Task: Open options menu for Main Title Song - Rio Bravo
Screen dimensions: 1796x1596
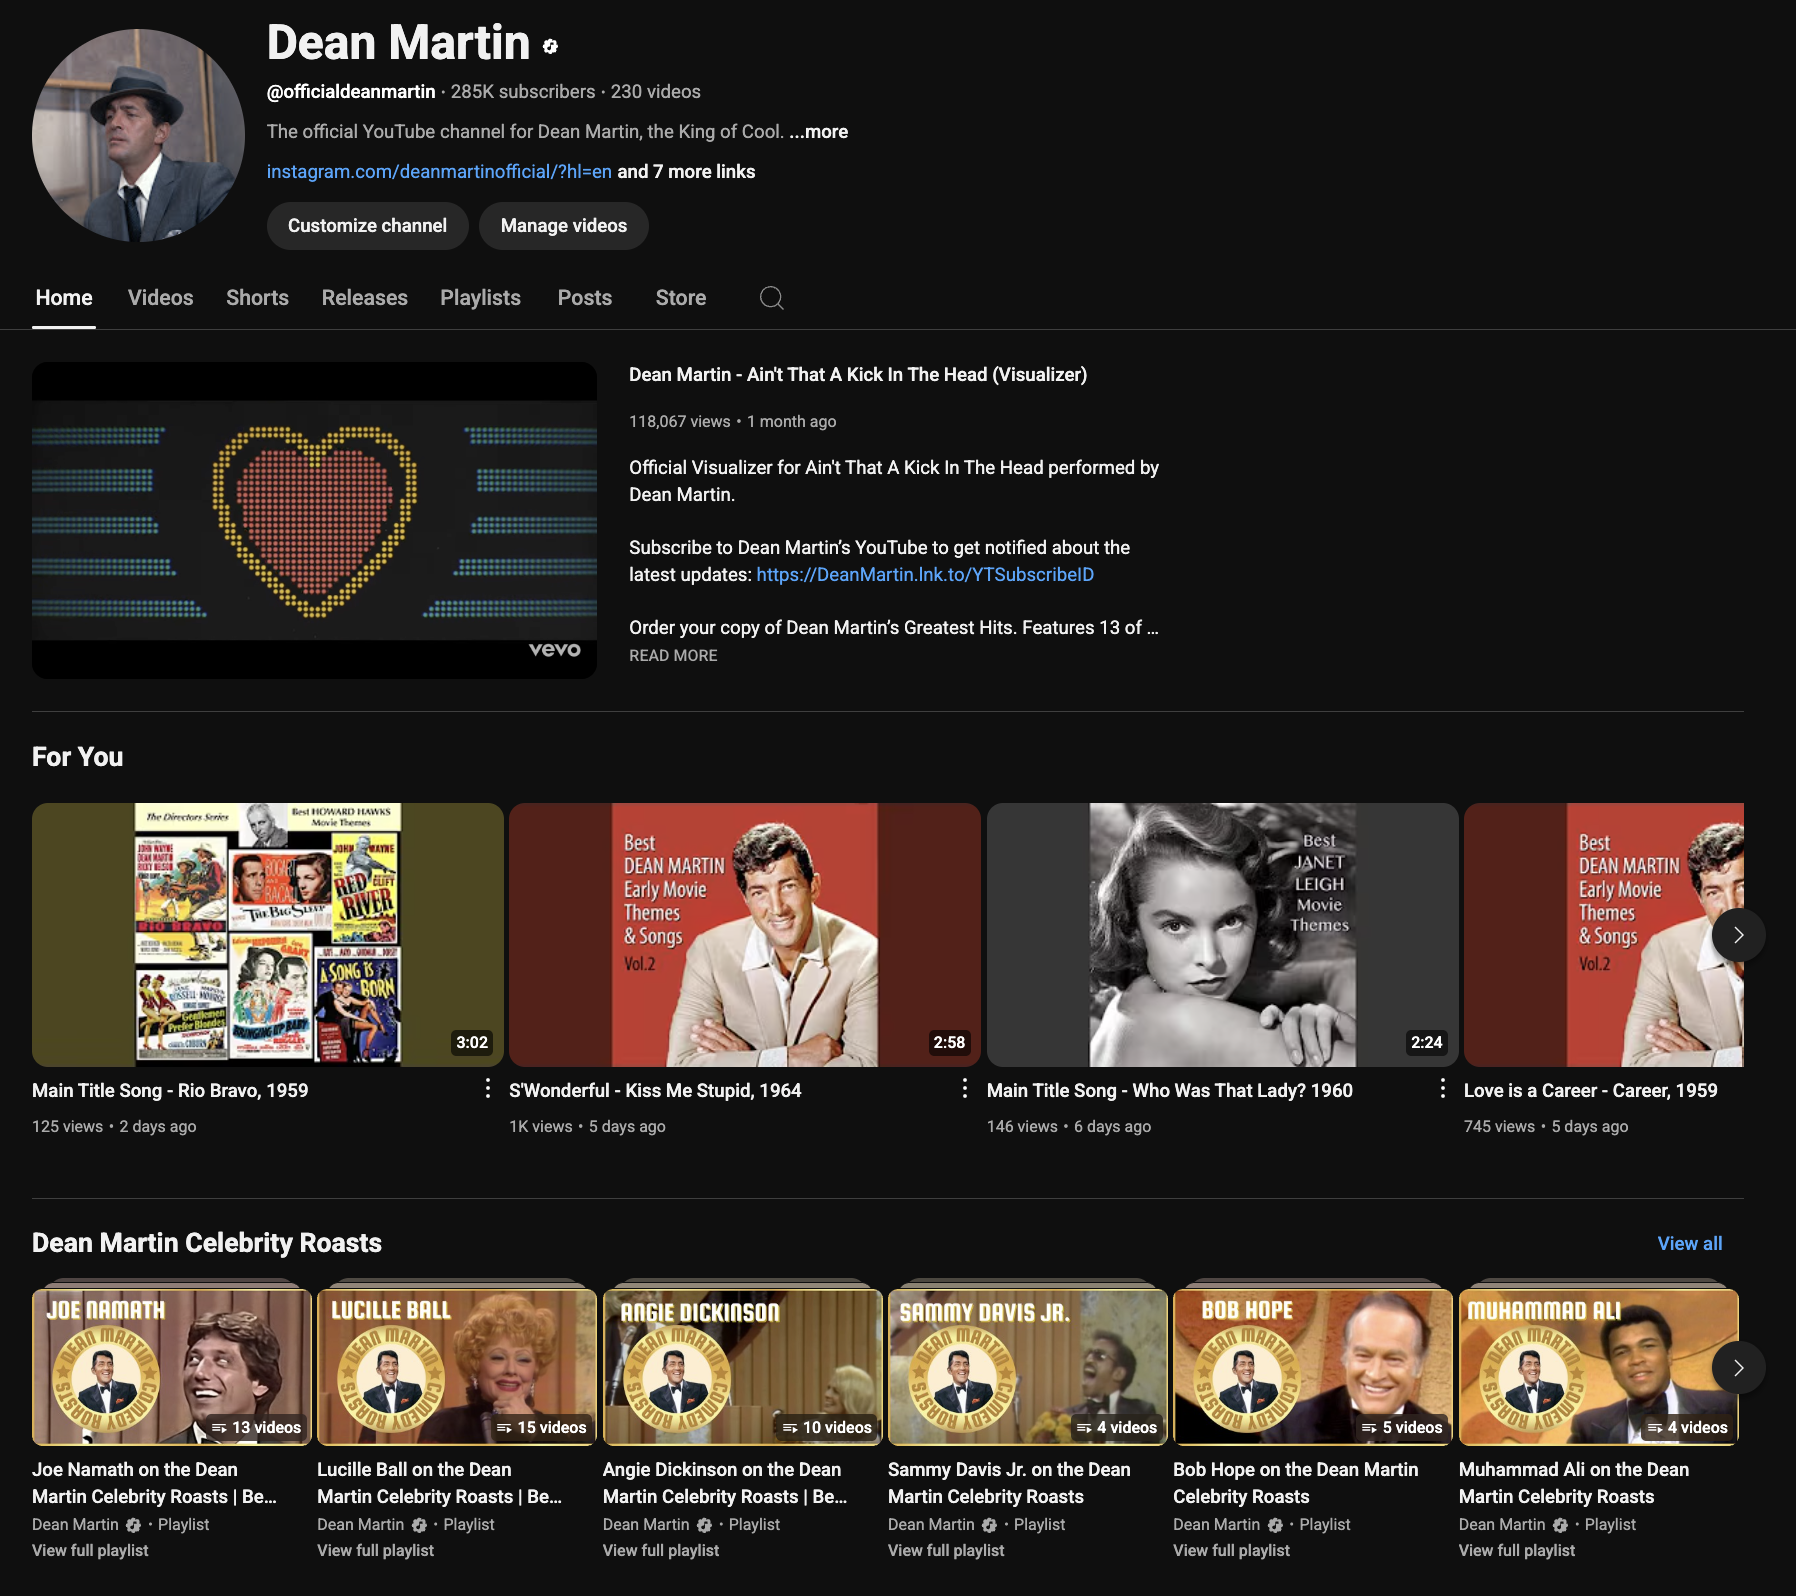Action: point(487,1089)
